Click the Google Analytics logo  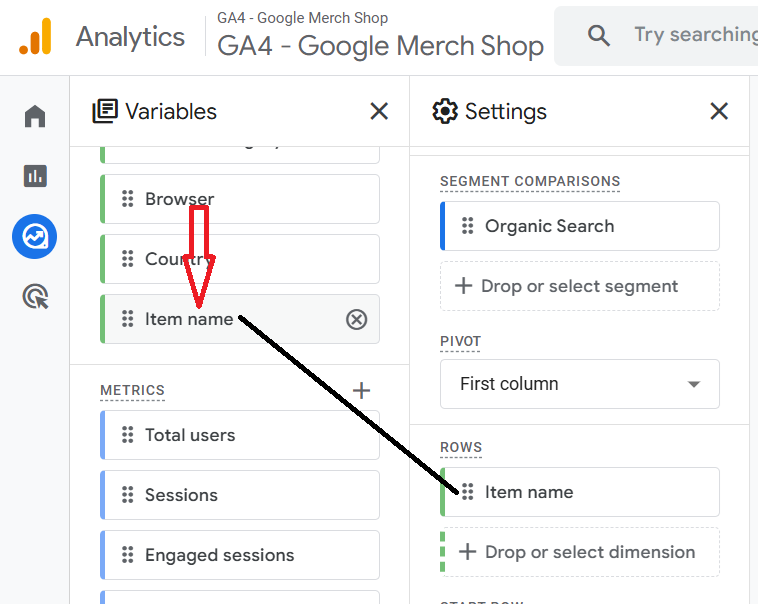pos(35,38)
